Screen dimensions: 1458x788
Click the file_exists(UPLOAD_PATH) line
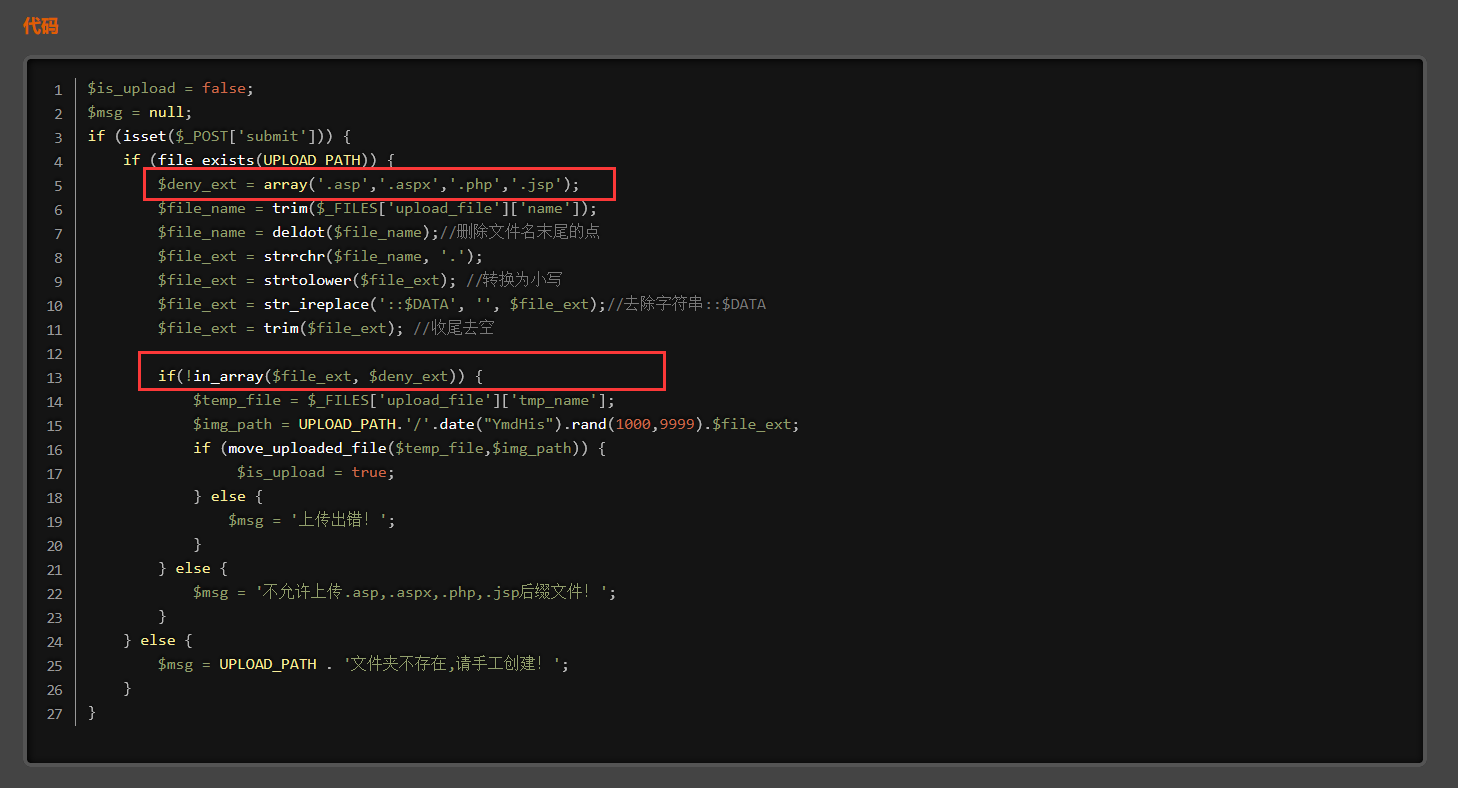click(x=259, y=160)
